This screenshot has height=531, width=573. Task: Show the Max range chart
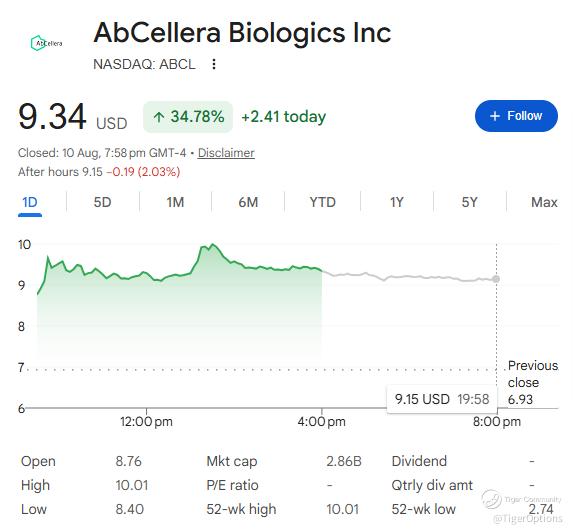544,202
